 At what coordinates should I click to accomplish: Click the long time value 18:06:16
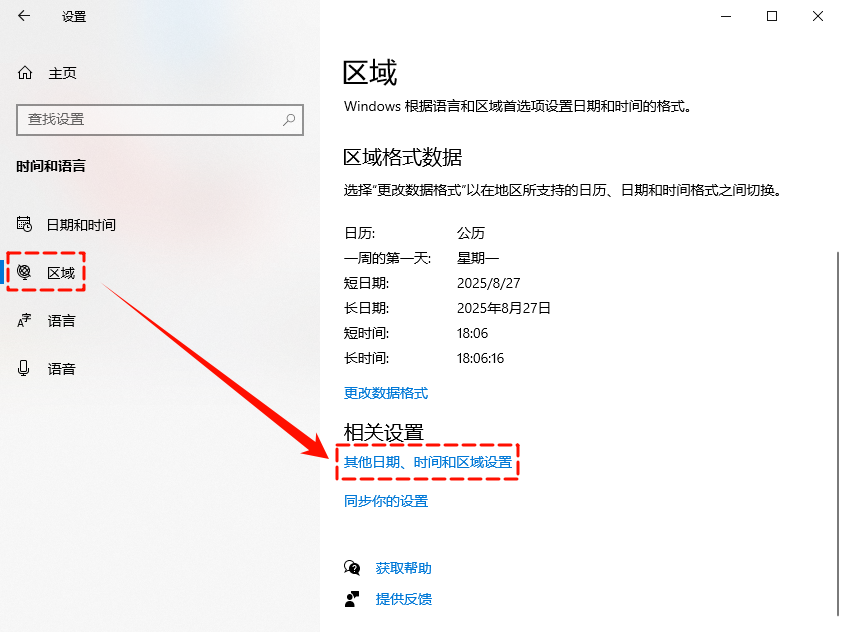[x=481, y=358]
